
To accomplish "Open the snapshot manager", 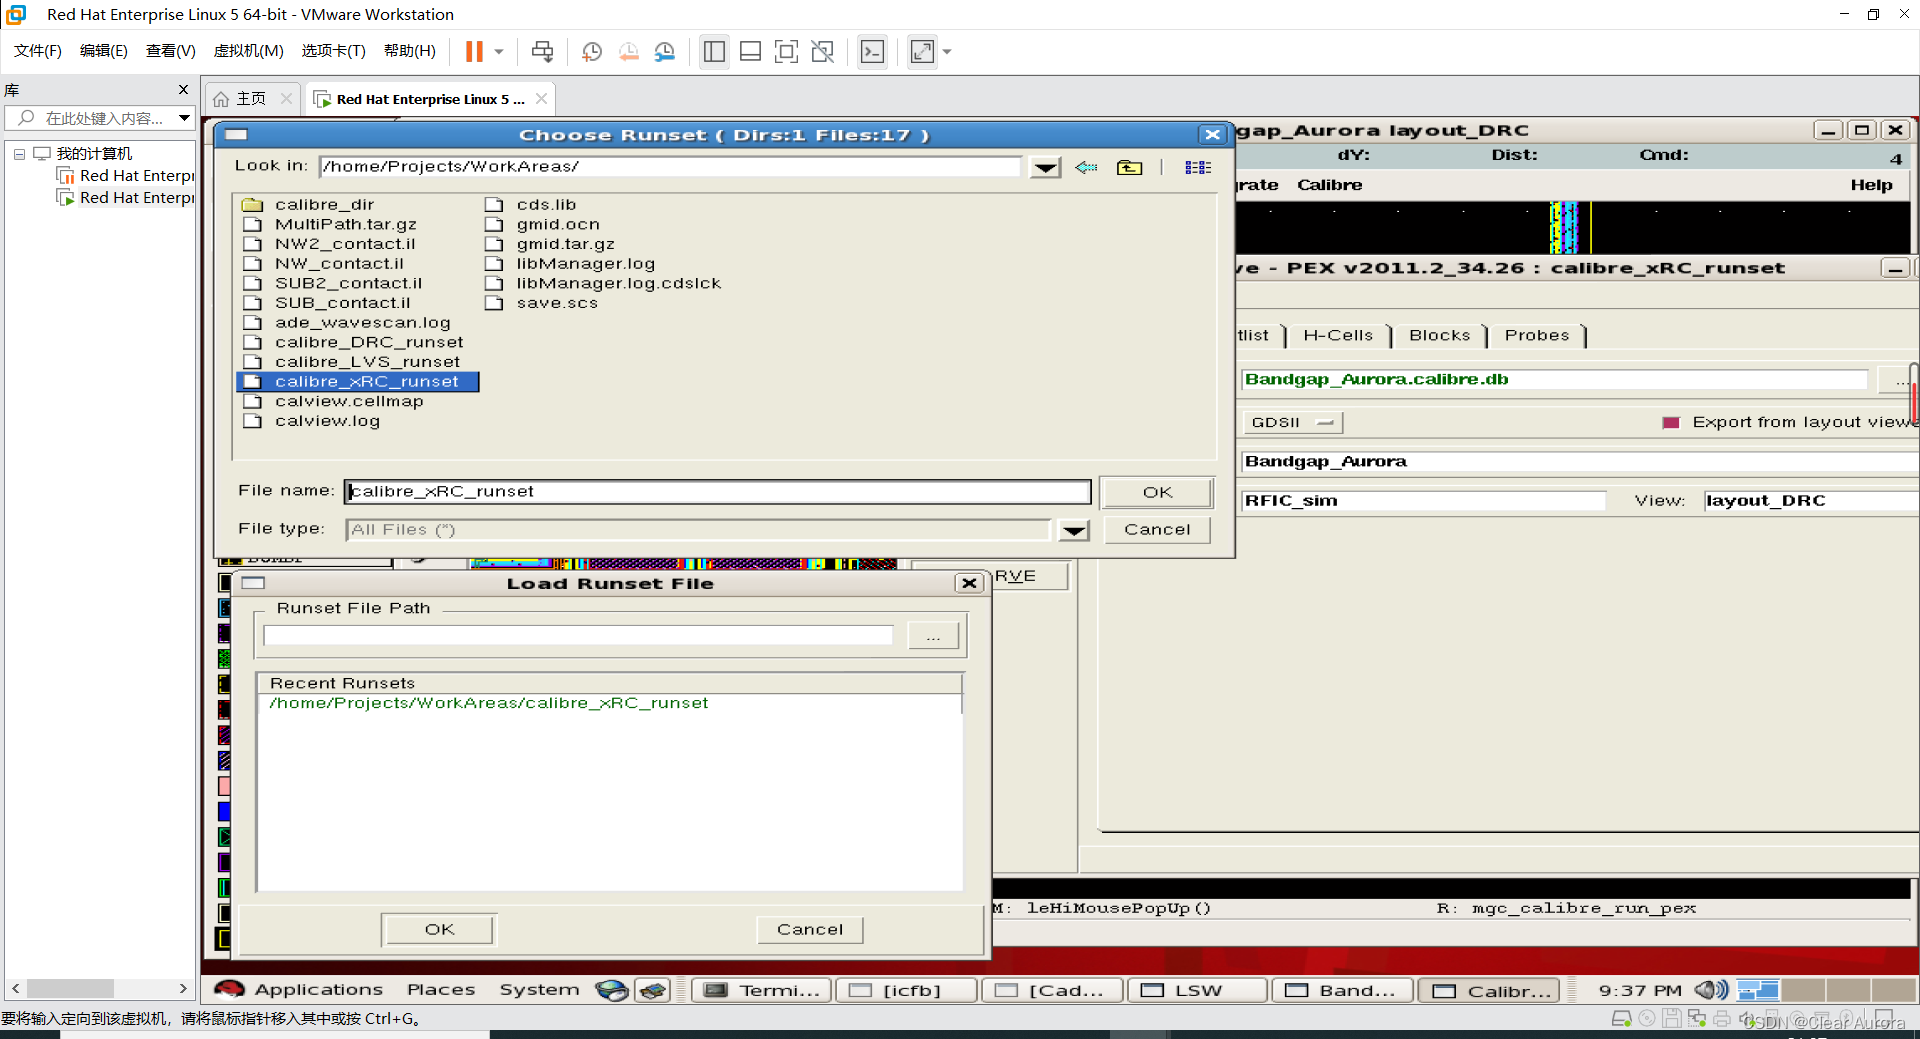I will click(x=665, y=51).
